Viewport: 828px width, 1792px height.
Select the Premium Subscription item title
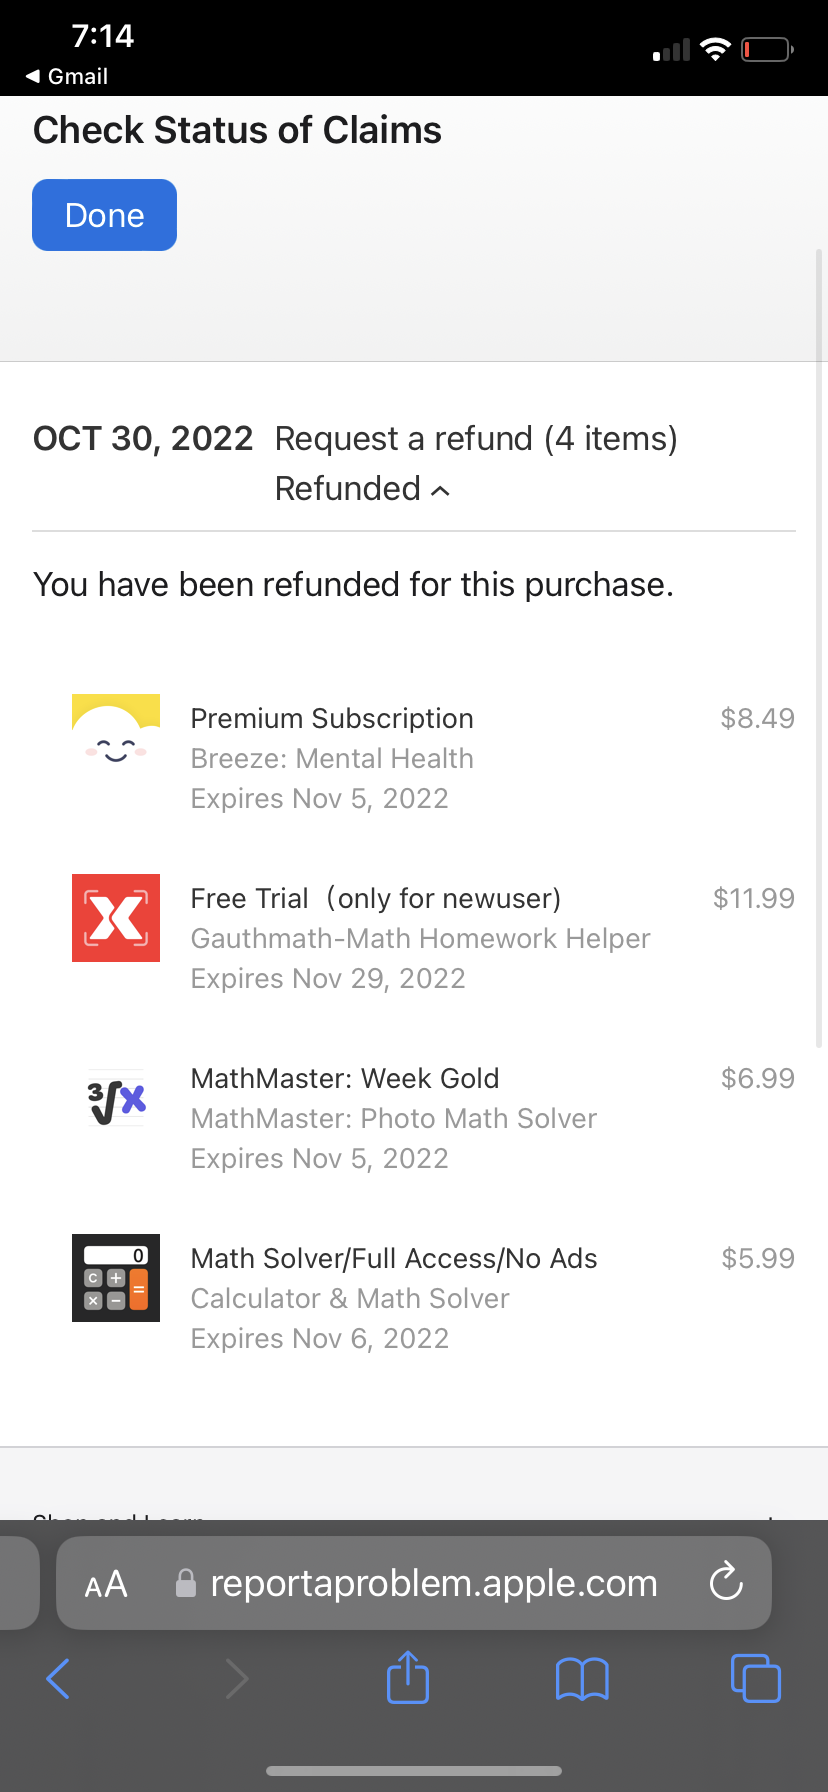332,718
